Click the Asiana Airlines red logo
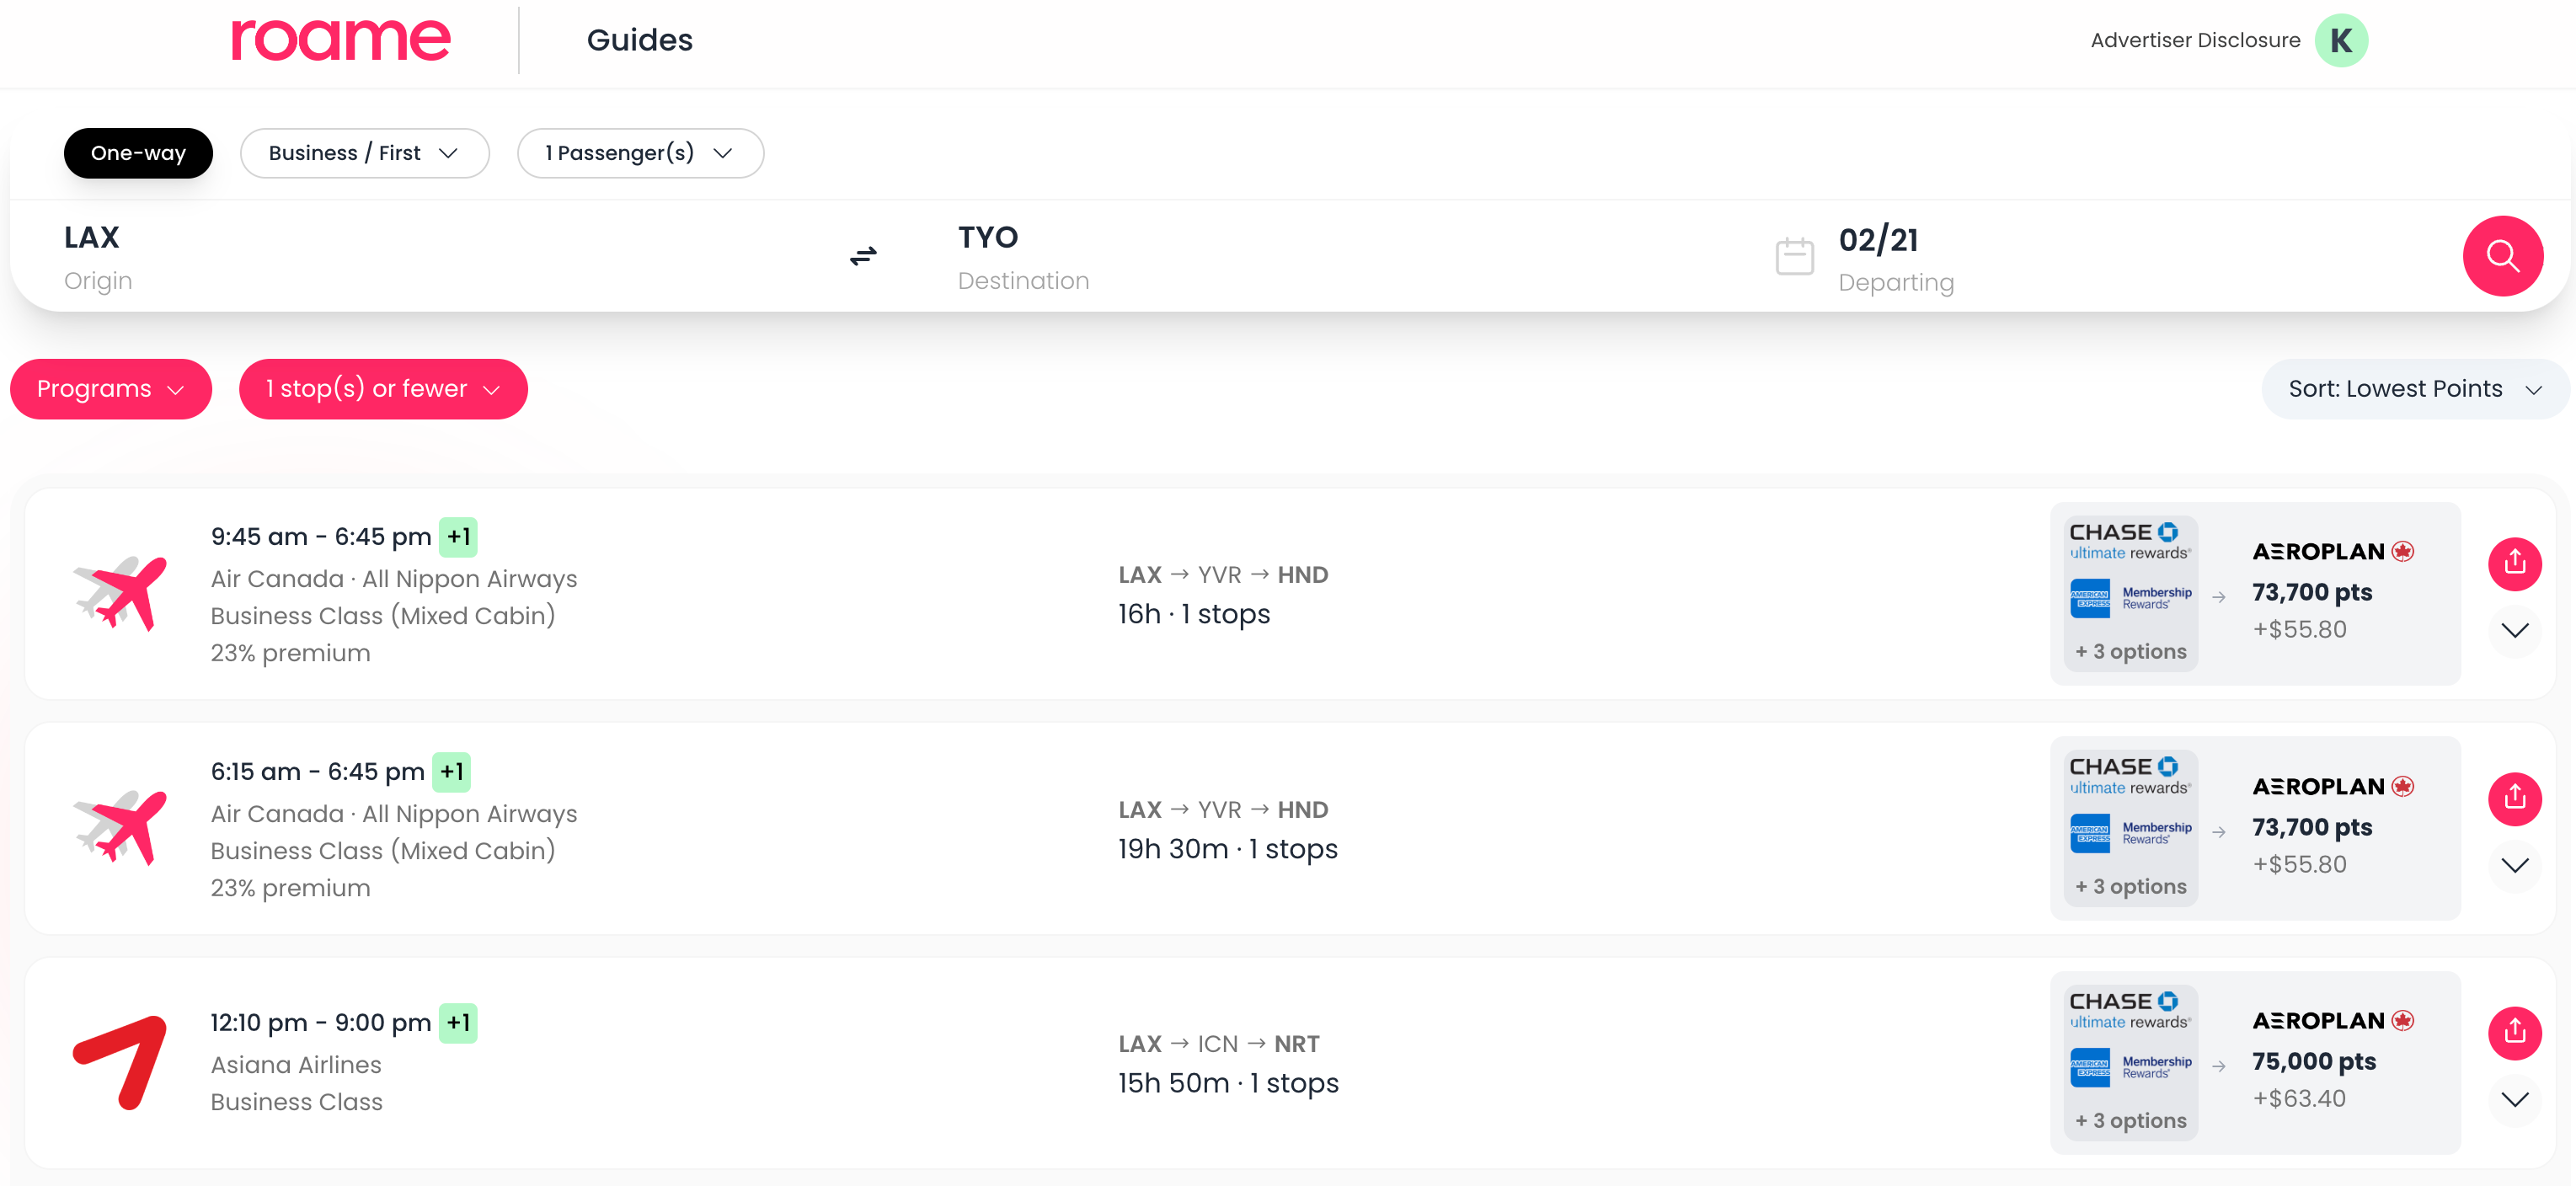The image size is (2576, 1186). coord(120,1063)
